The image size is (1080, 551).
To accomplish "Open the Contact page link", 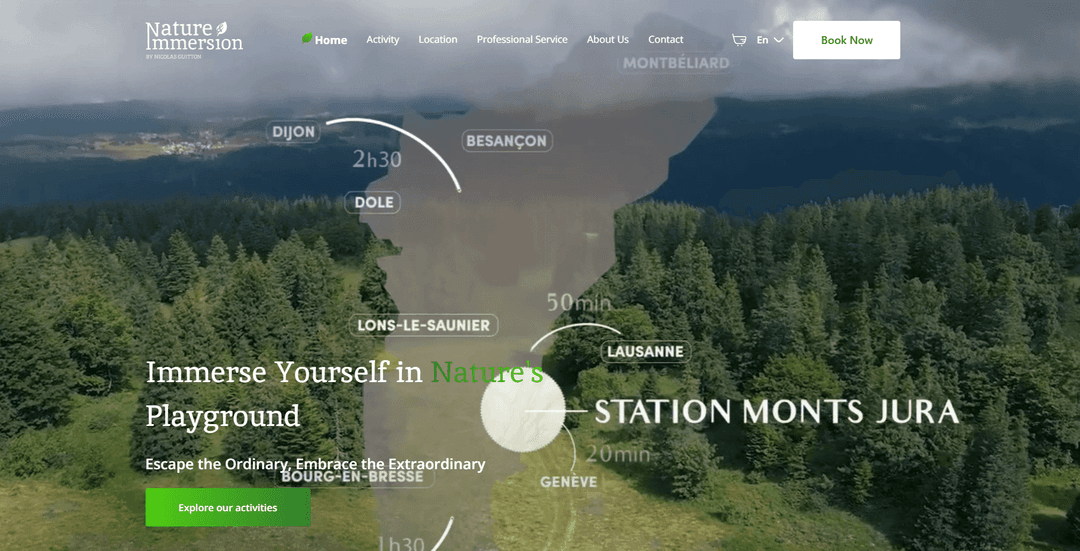I will pyautogui.click(x=665, y=40).
